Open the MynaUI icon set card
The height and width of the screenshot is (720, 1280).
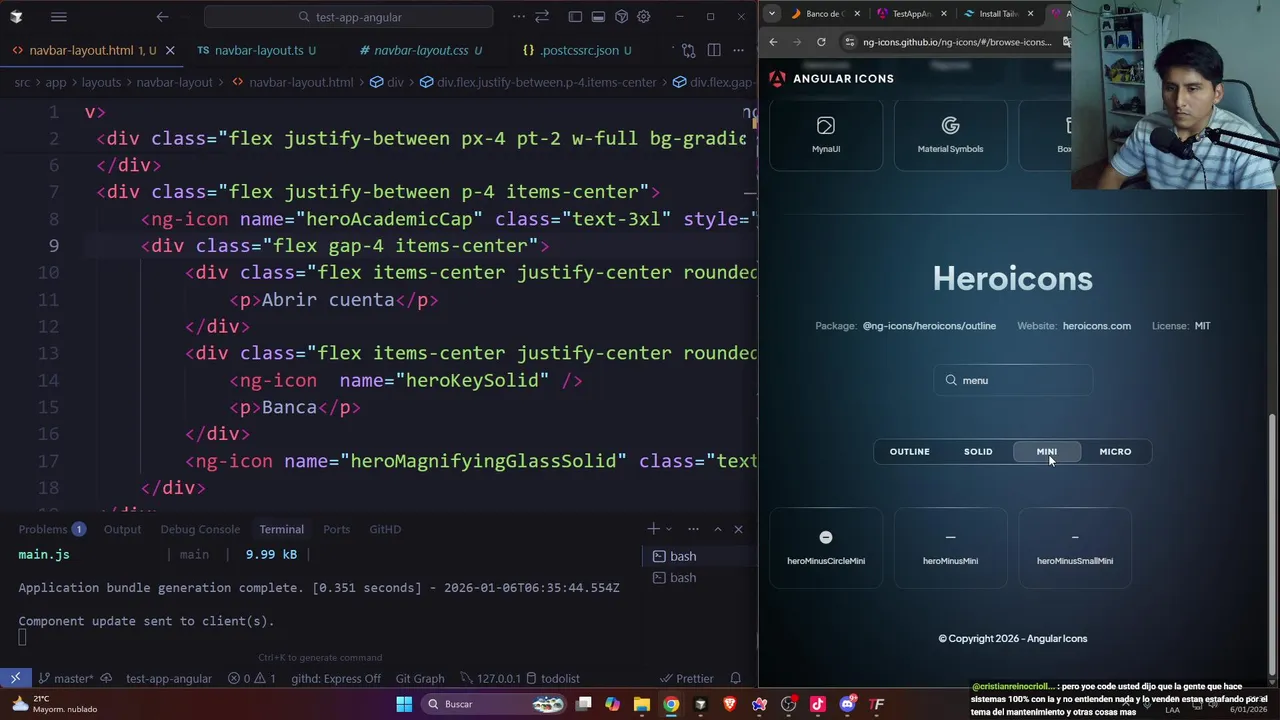(826, 134)
